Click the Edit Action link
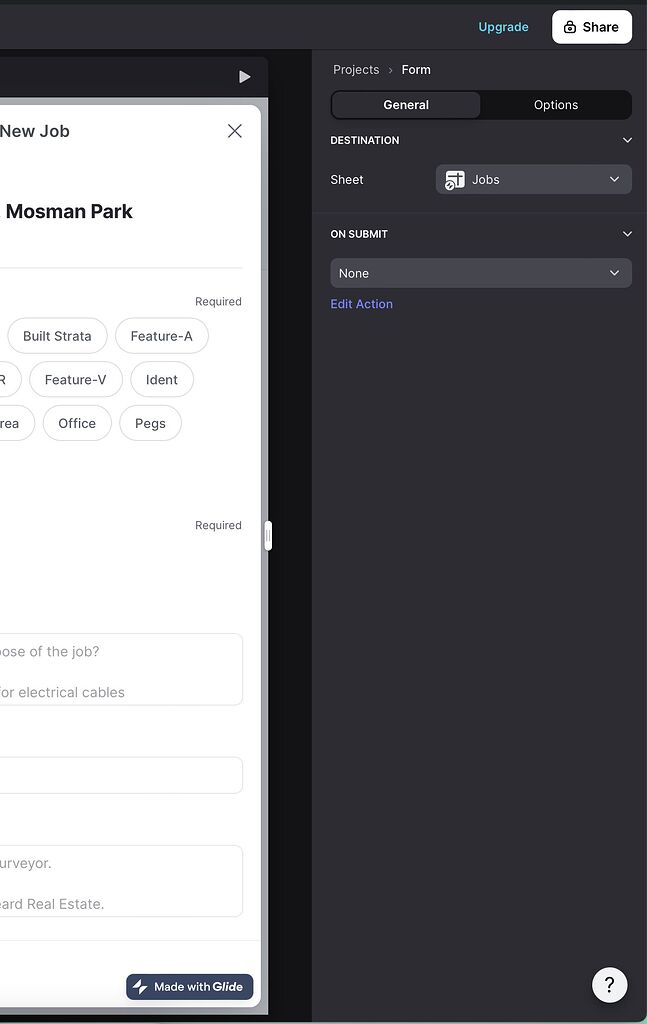 pyautogui.click(x=361, y=303)
